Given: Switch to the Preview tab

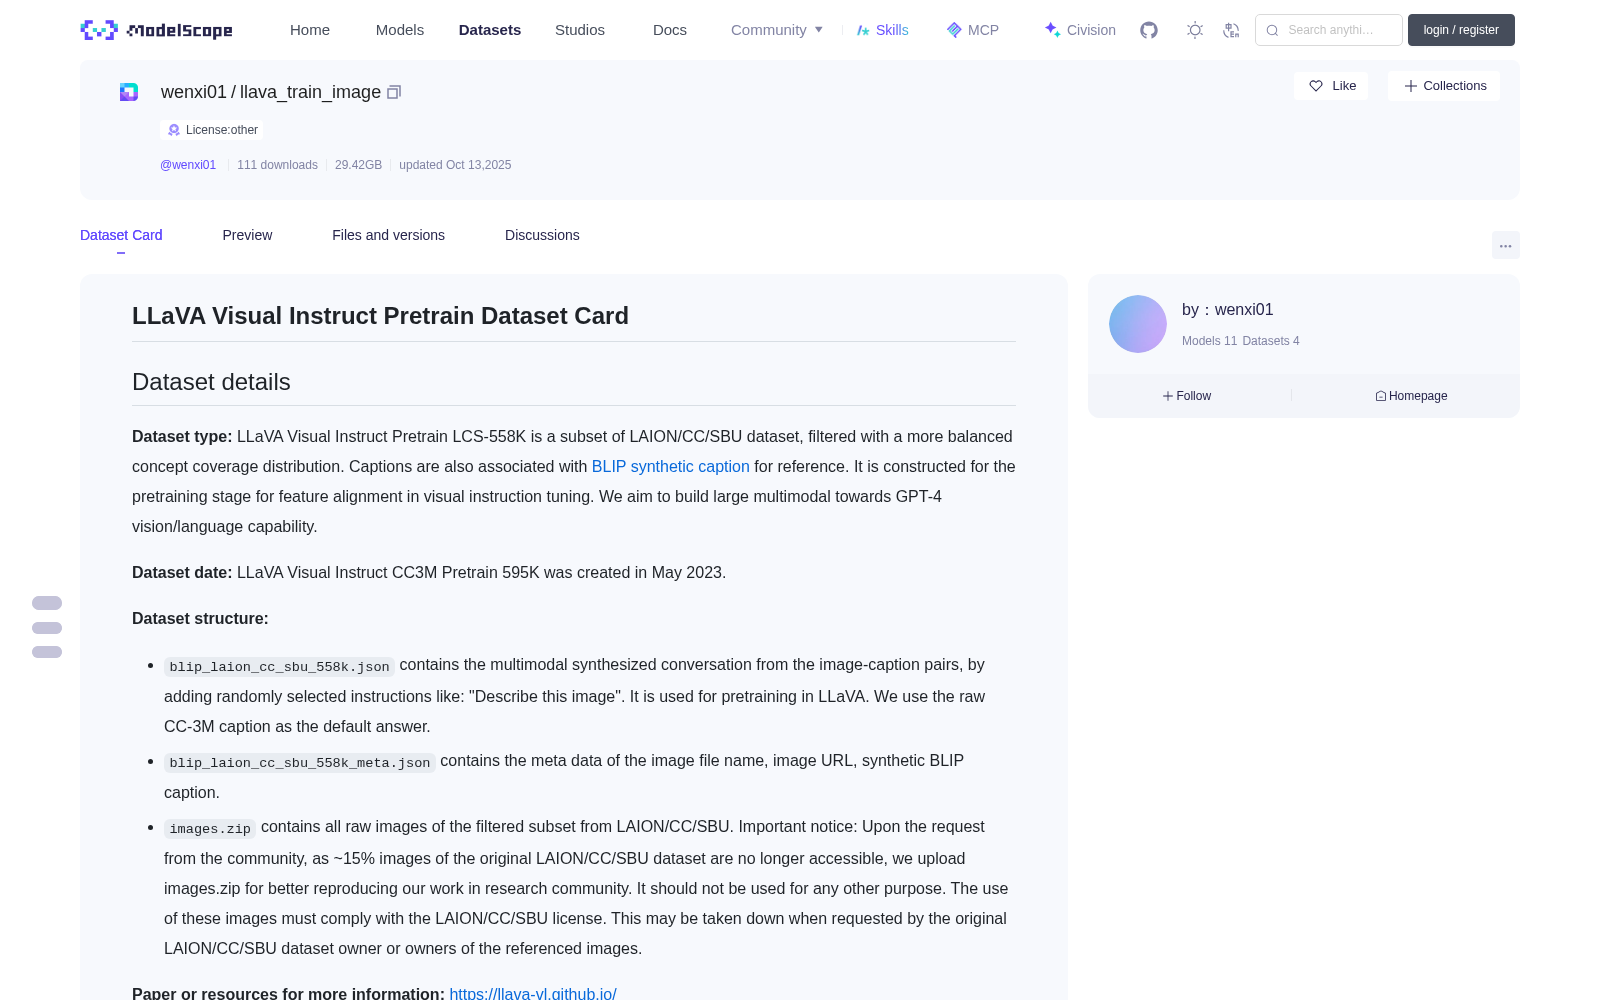Looking at the screenshot, I should point(247,235).
